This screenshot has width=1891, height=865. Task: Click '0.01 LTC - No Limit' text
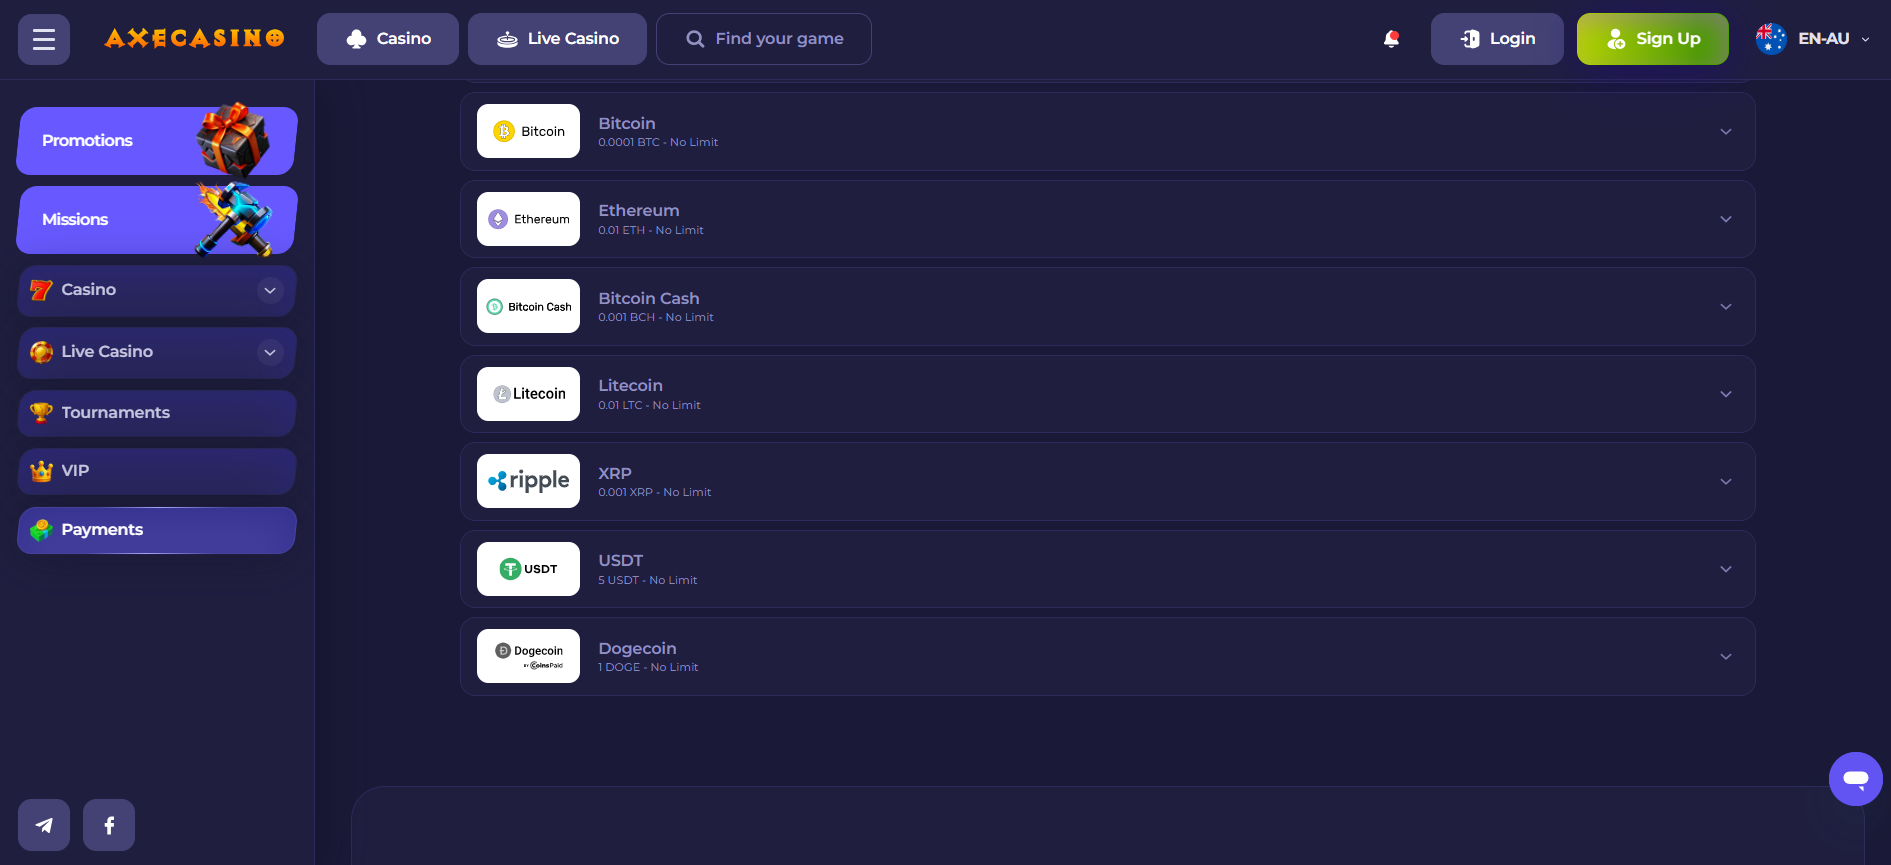(649, 405)
